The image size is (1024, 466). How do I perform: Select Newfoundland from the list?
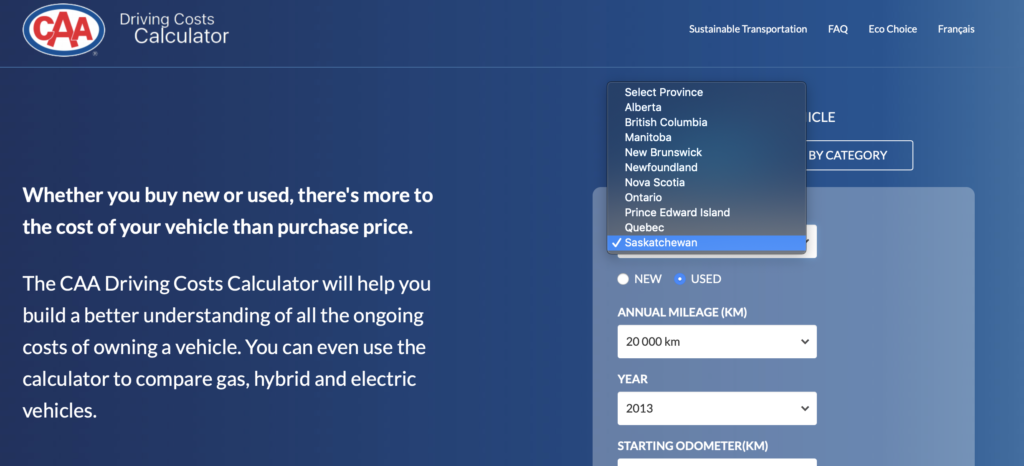tap(707, 167)
